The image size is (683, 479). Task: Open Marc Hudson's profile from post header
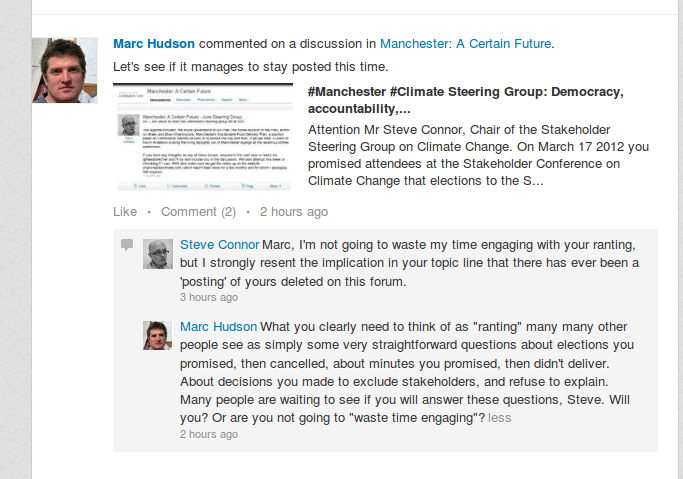coord(154,44)
